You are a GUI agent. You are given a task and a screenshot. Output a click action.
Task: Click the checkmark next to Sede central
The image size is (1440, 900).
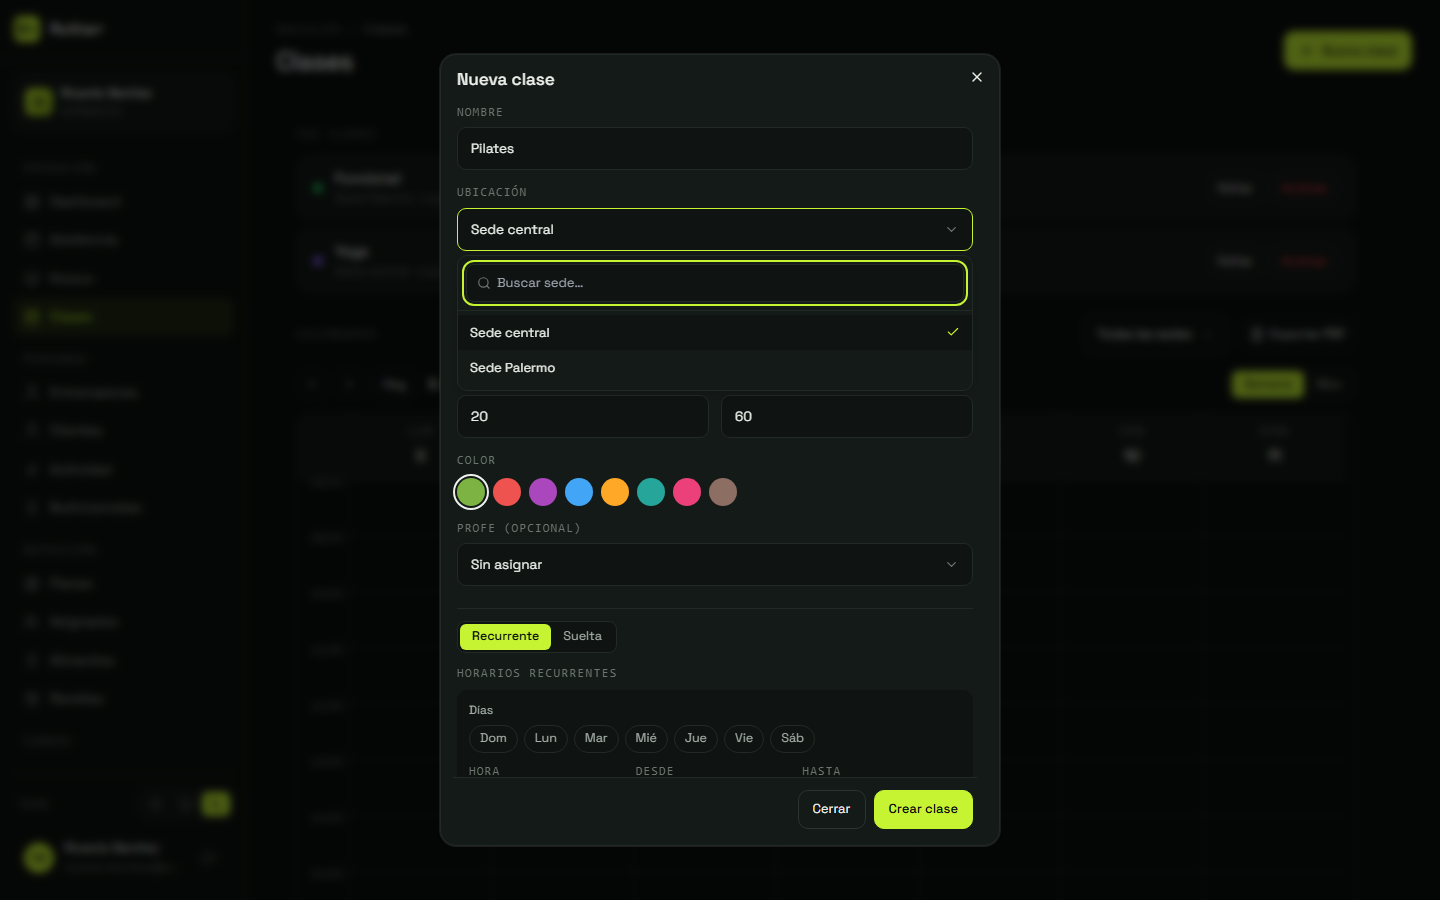(x=953, y=332)
